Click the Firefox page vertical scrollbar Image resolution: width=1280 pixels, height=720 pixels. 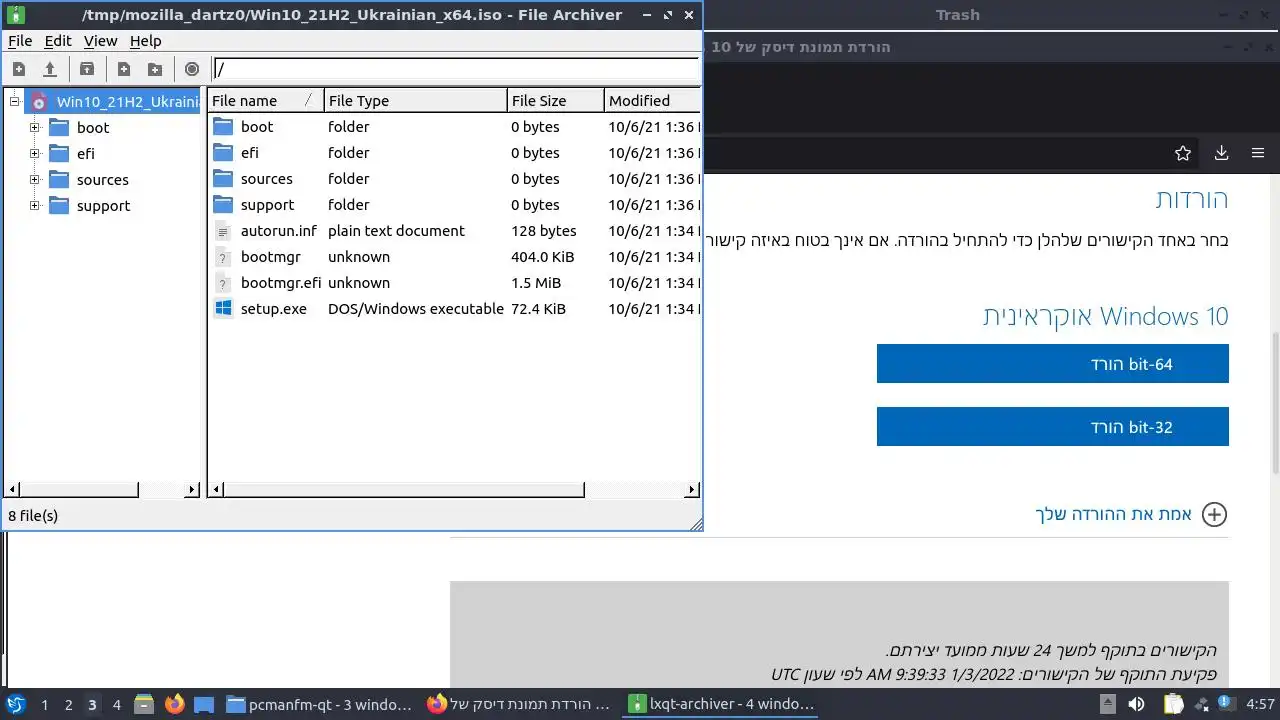(x=1274, y=402)
